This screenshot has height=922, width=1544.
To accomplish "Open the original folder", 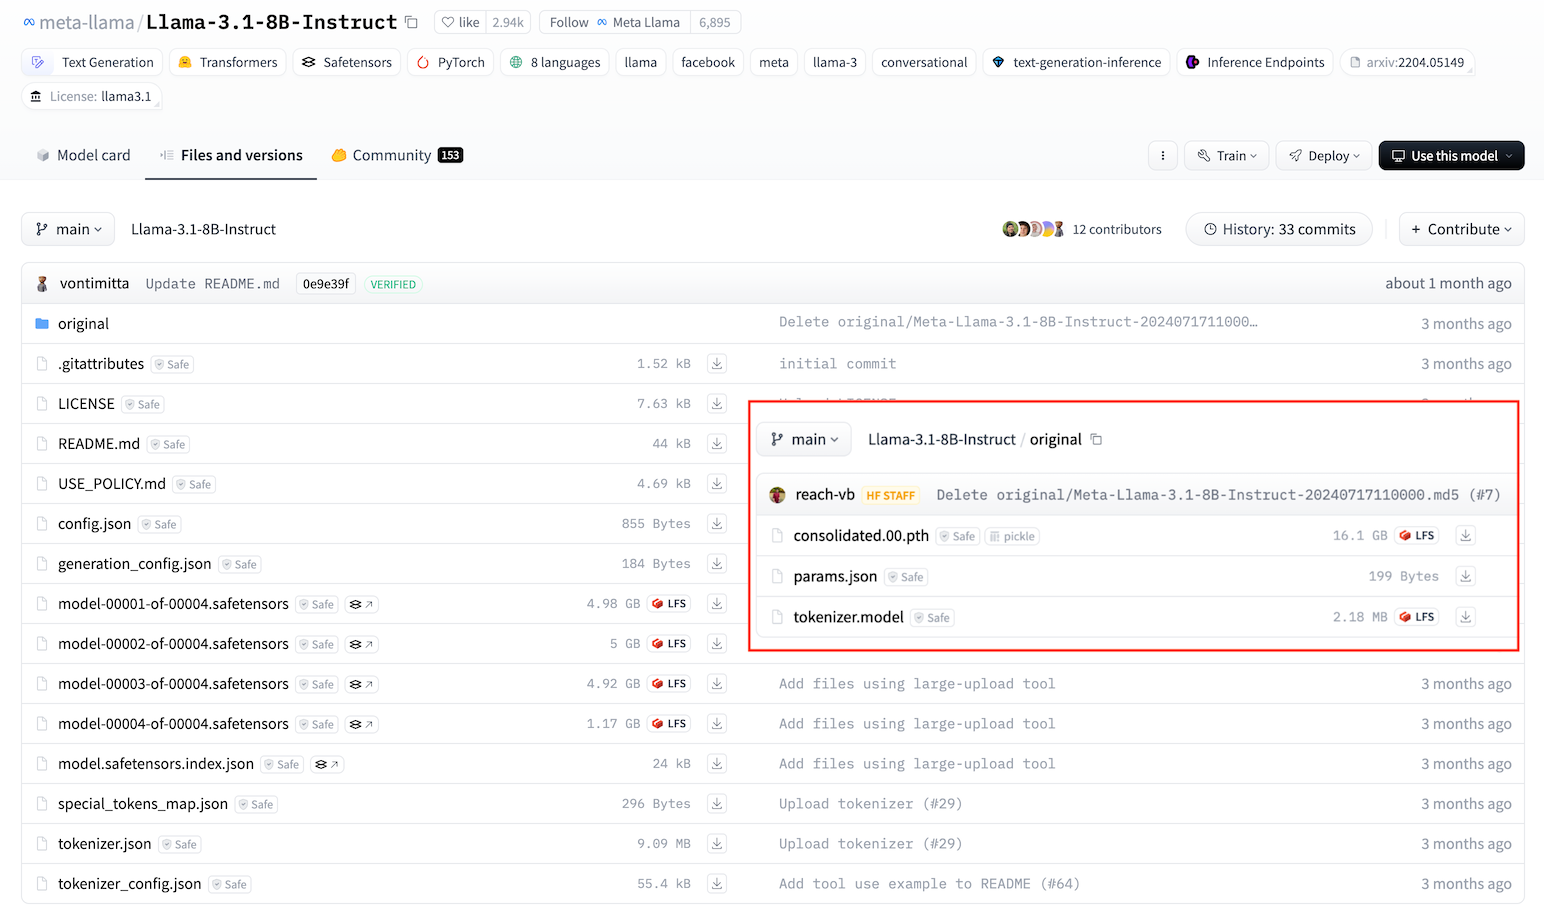I will click(83, 324).
